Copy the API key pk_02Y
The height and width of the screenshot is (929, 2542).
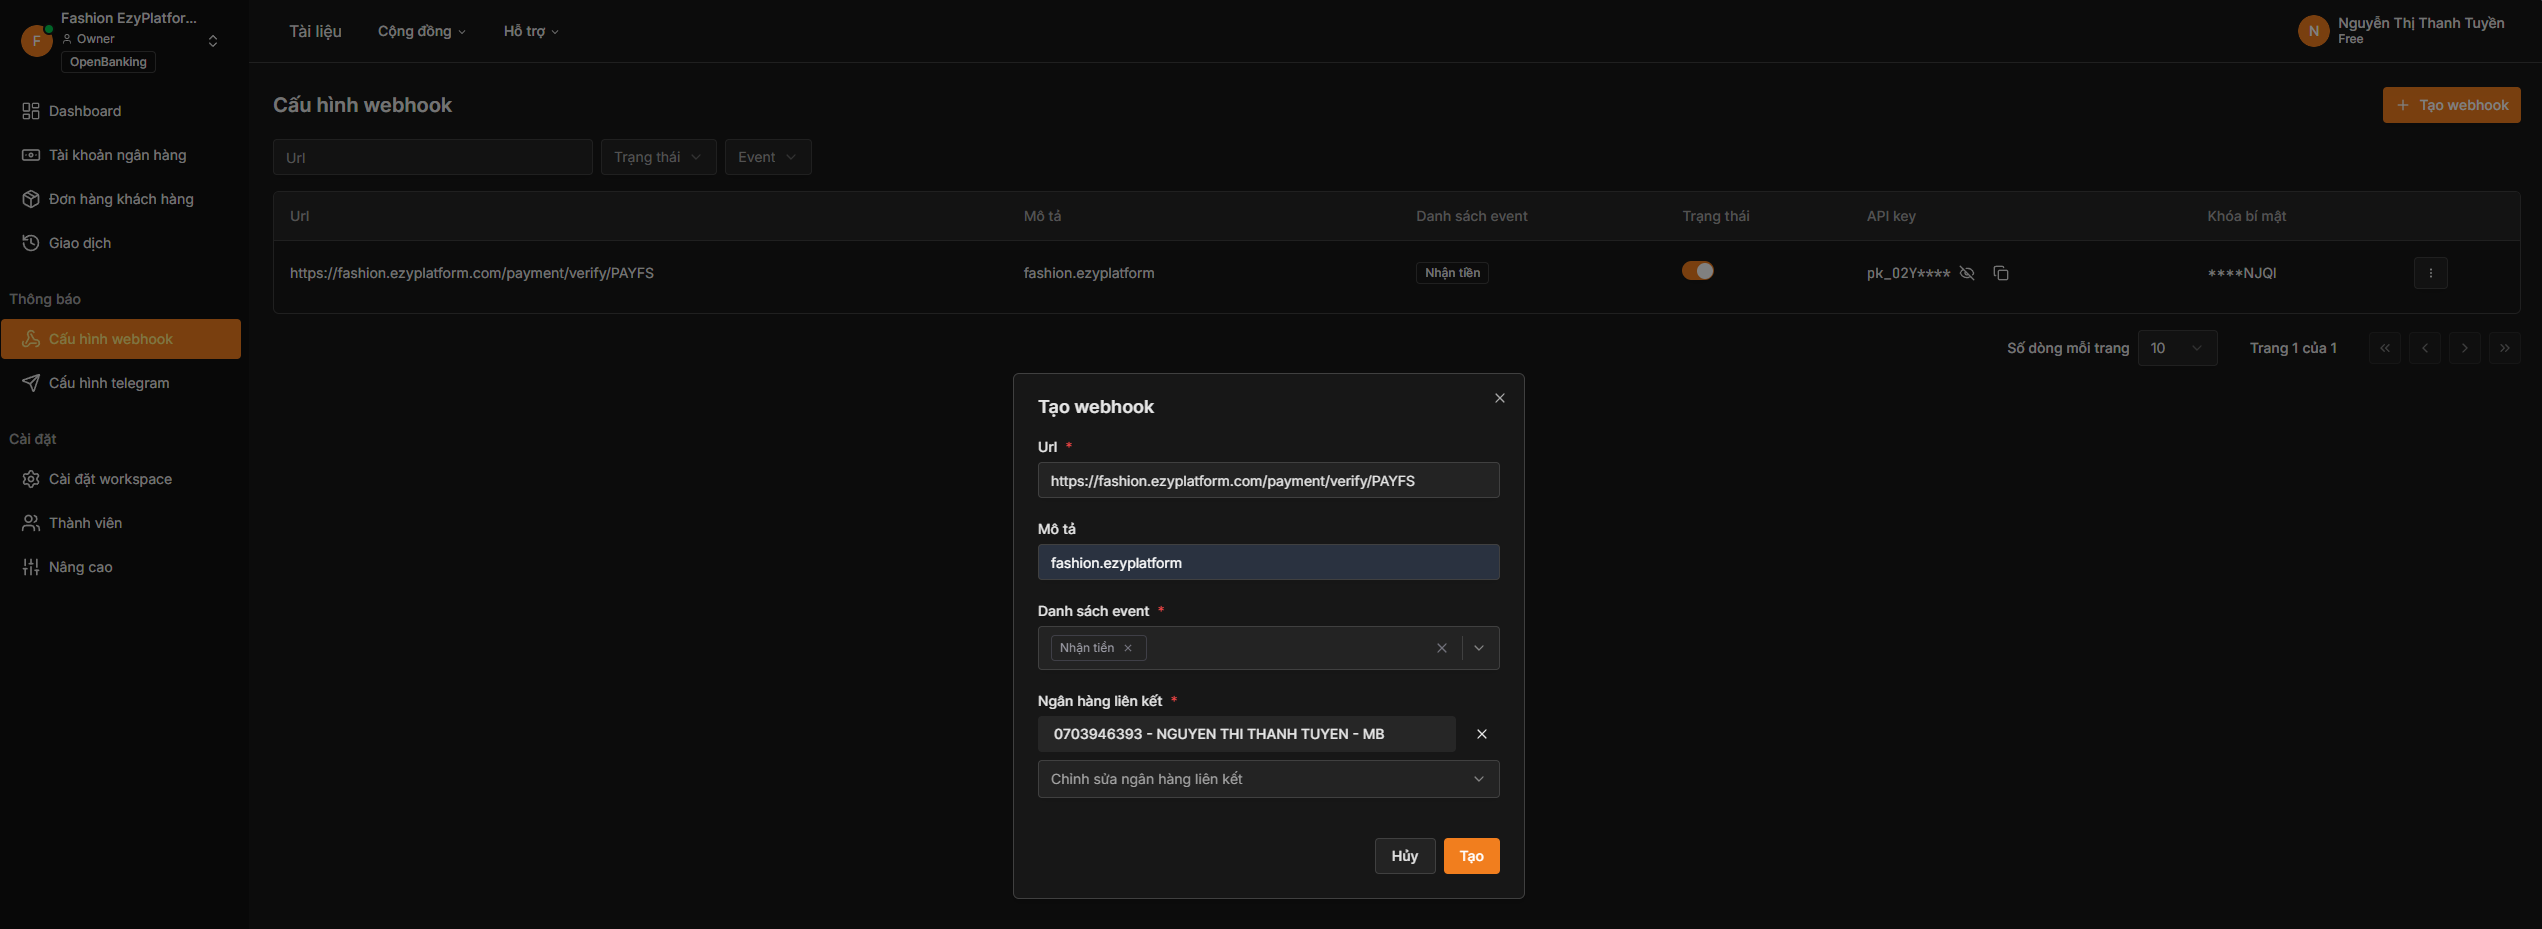2001,273
